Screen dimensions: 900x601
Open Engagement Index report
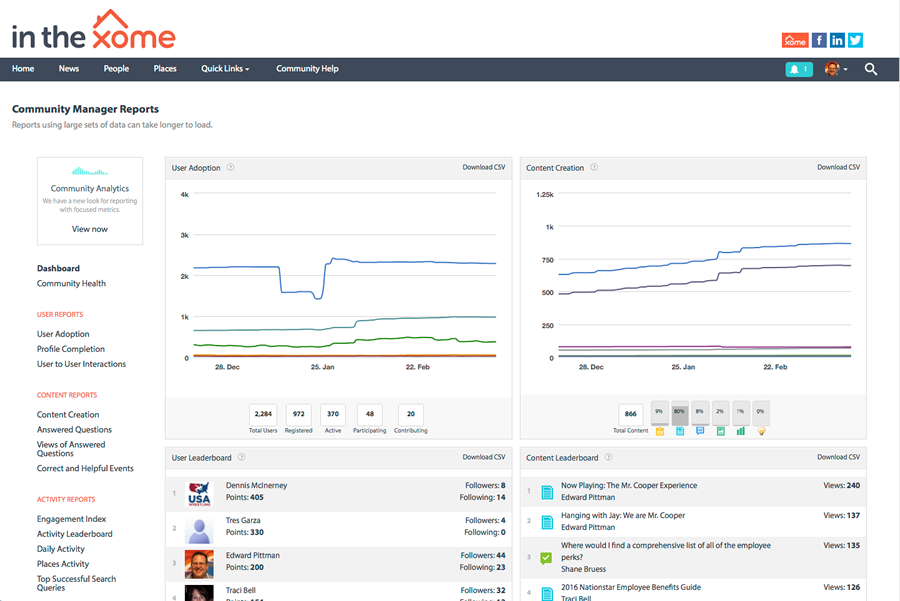click(x=71, y=519)
